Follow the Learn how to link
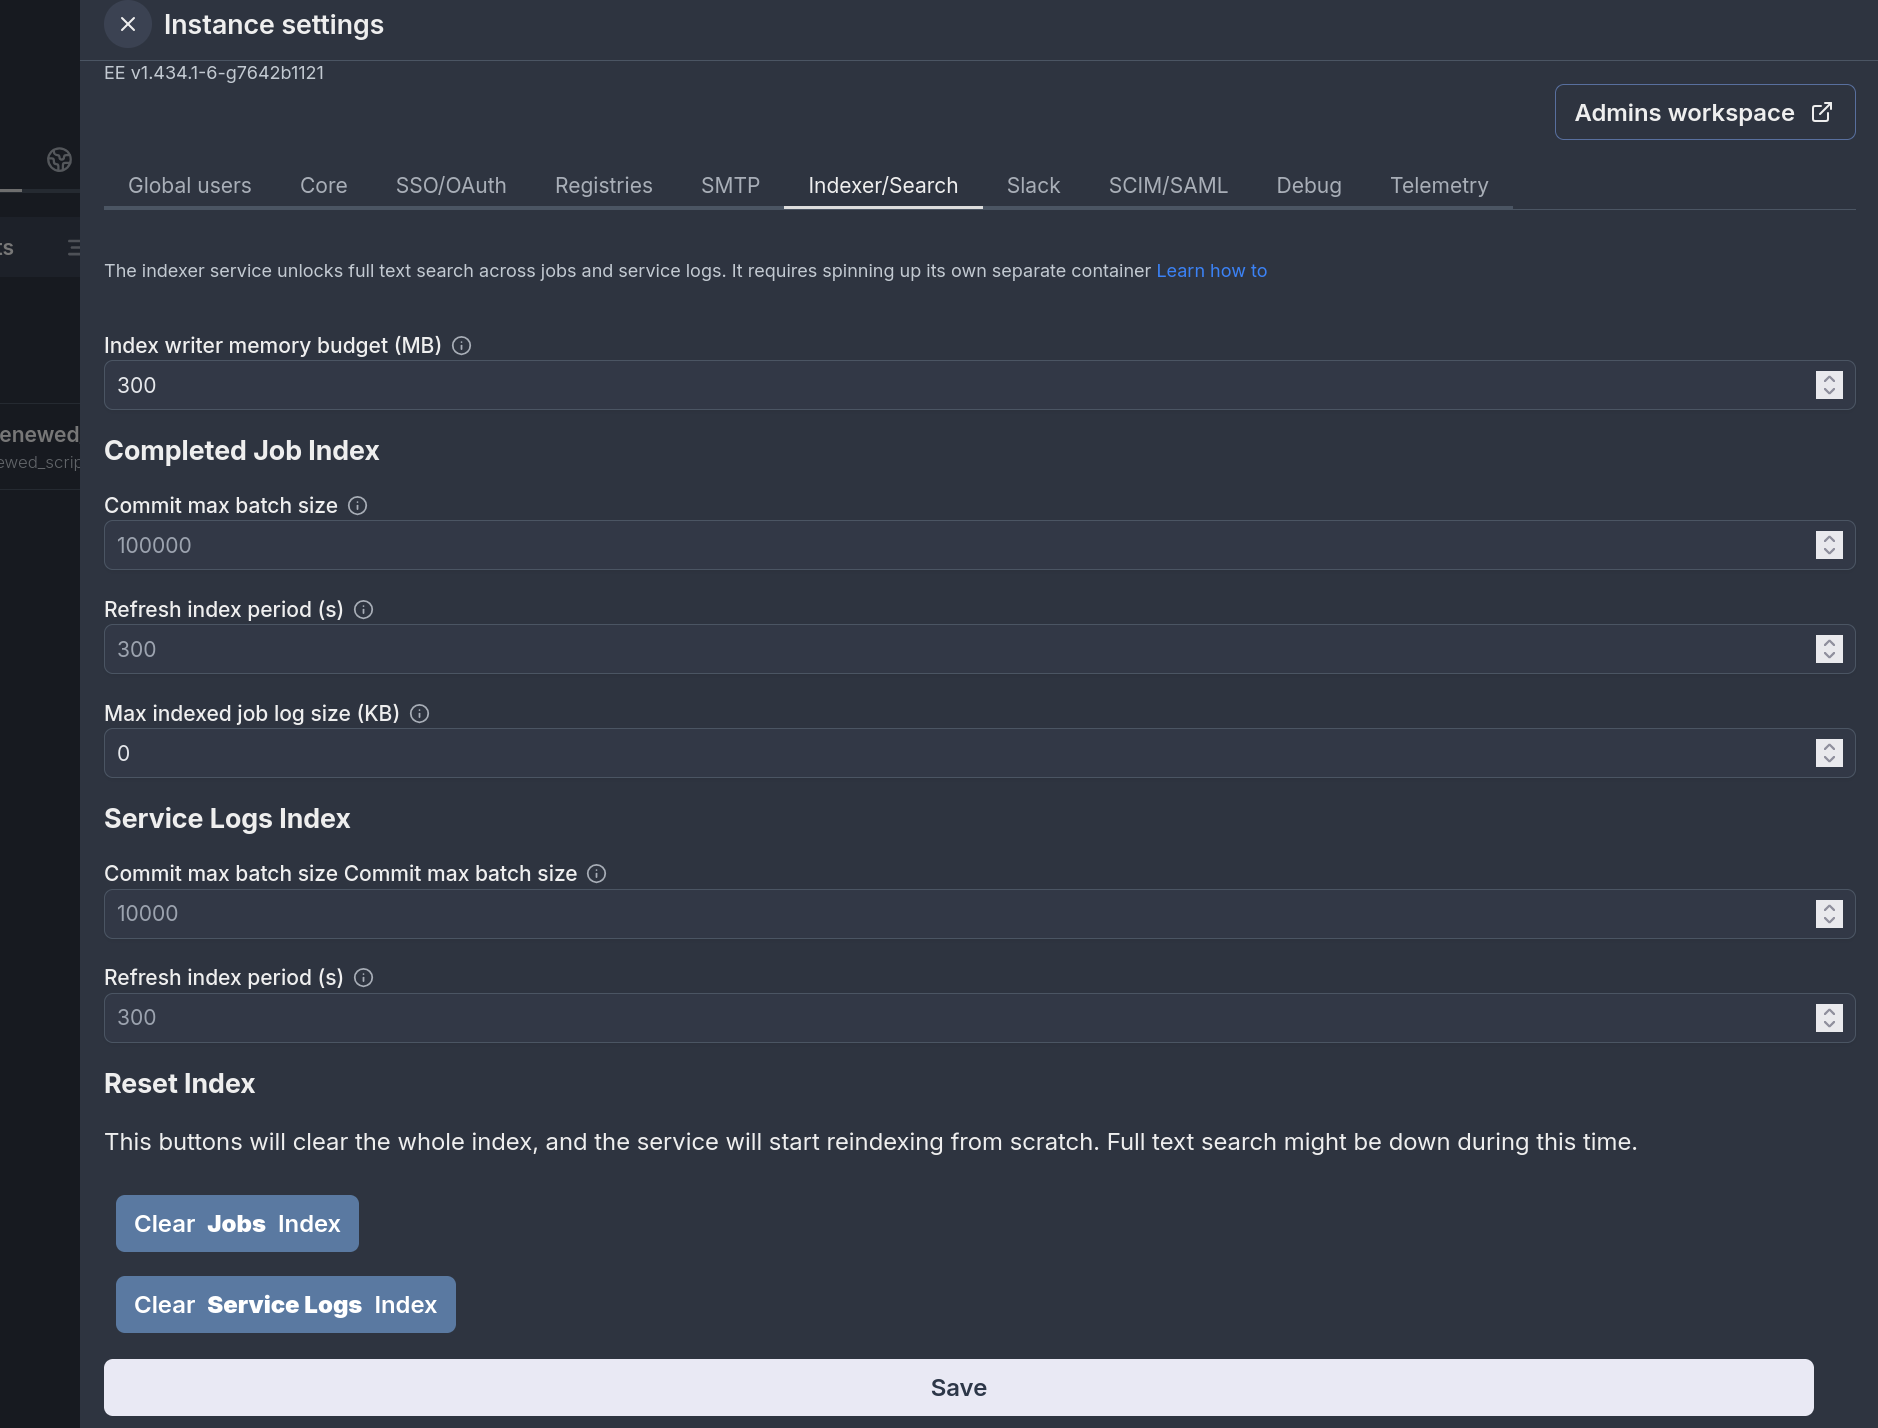The image size is (1878, 1428). tap(1211, 271)
